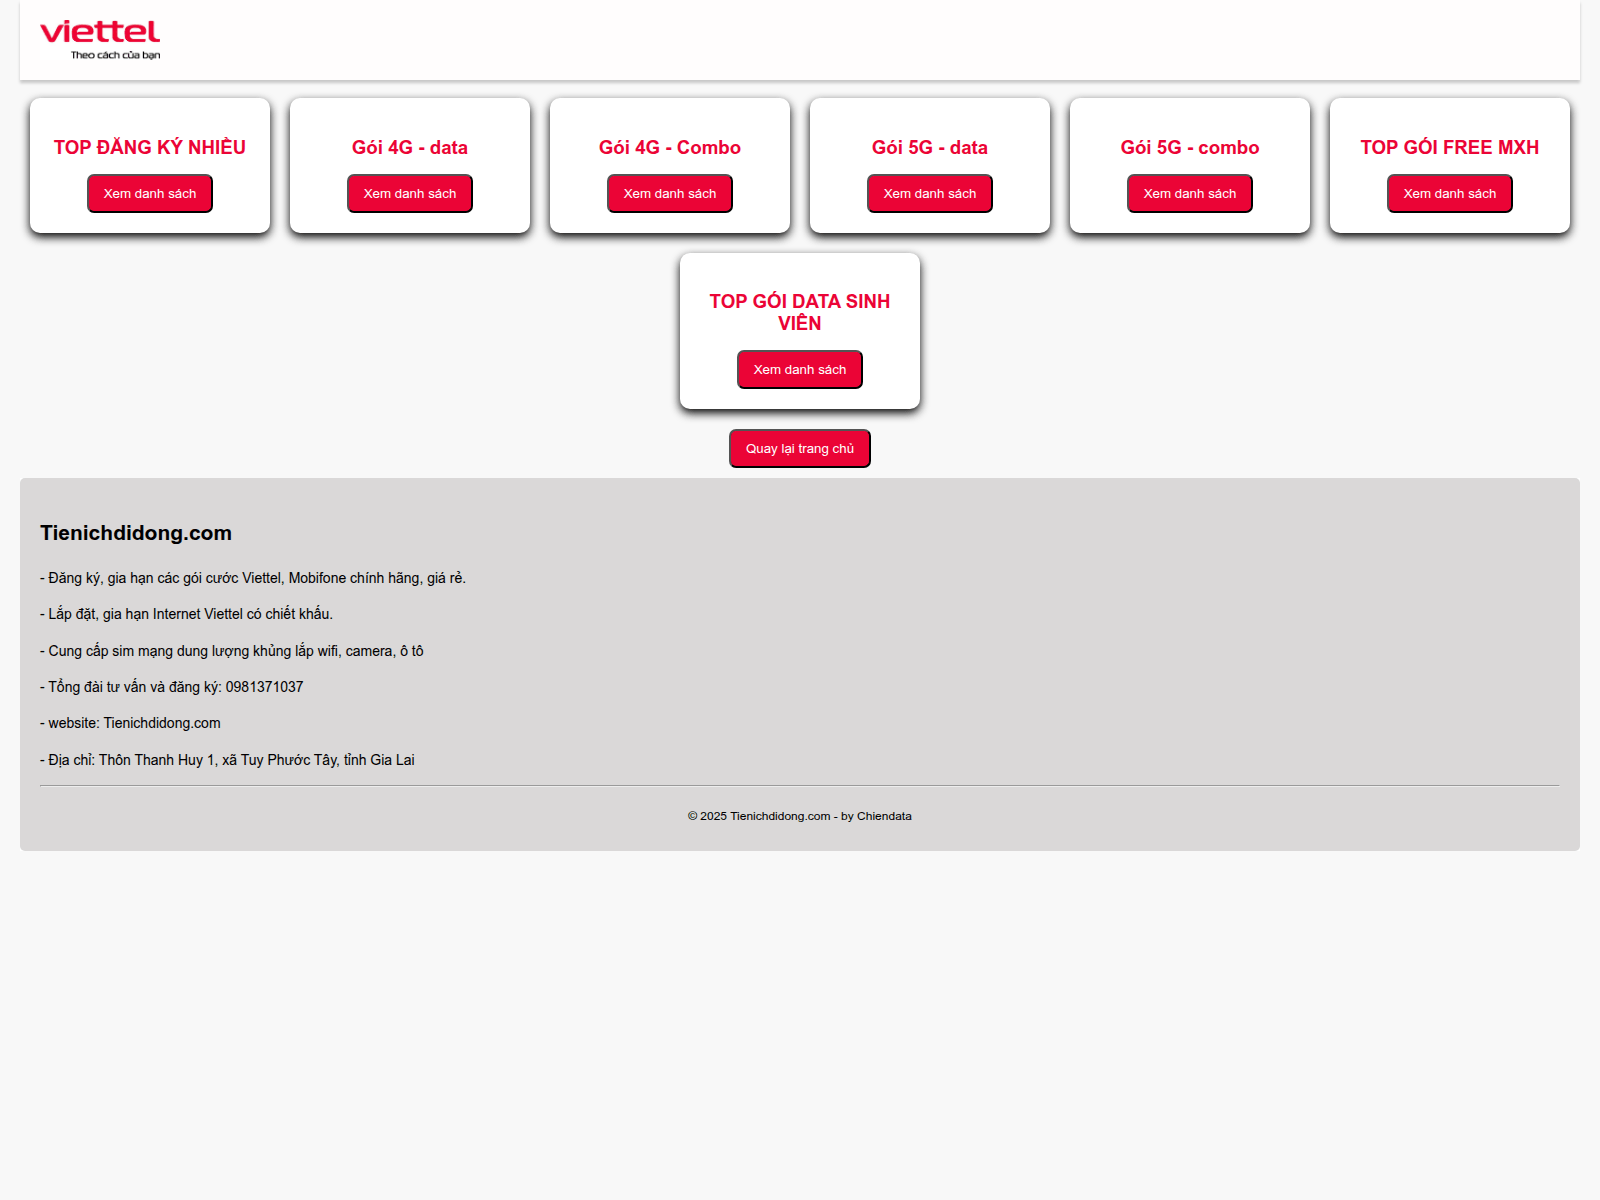Open list for TOP GÓI DATA SINH VIÊN
This screenshot has width=1600, height=1200.
800,370
